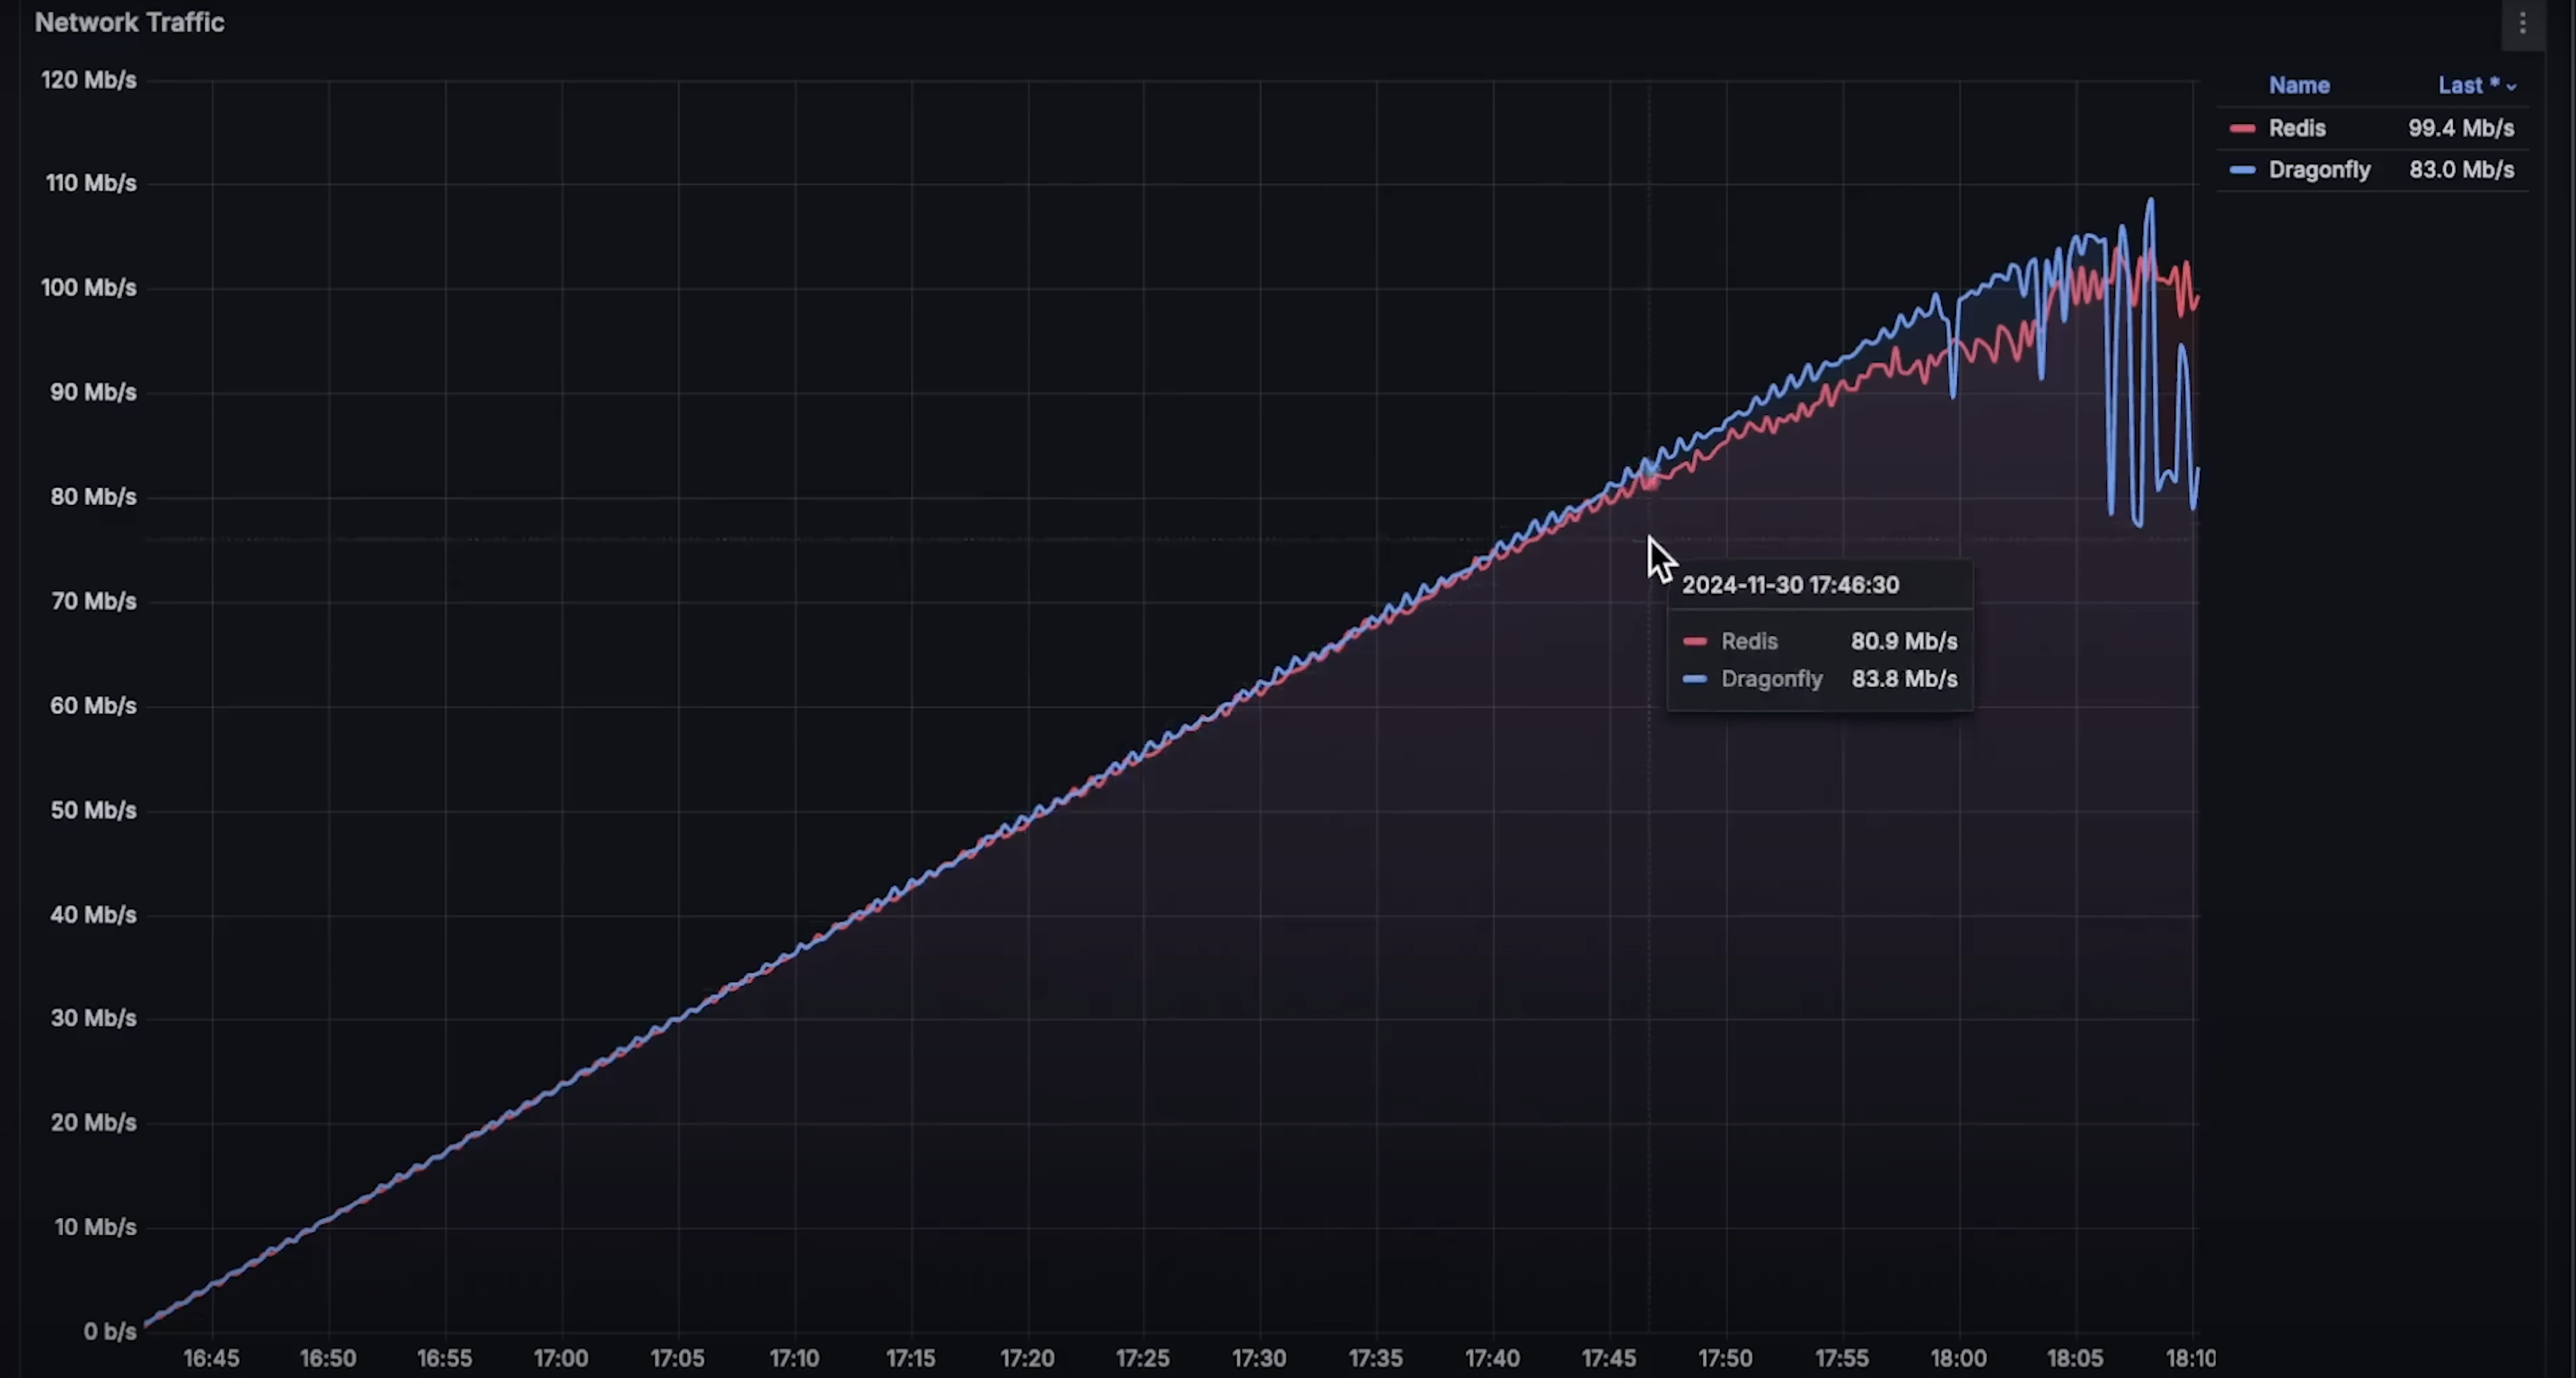2576x1378 pixels.
Task: Click the blue Dragonfly legend color swatch
Action: (2242, 170)
